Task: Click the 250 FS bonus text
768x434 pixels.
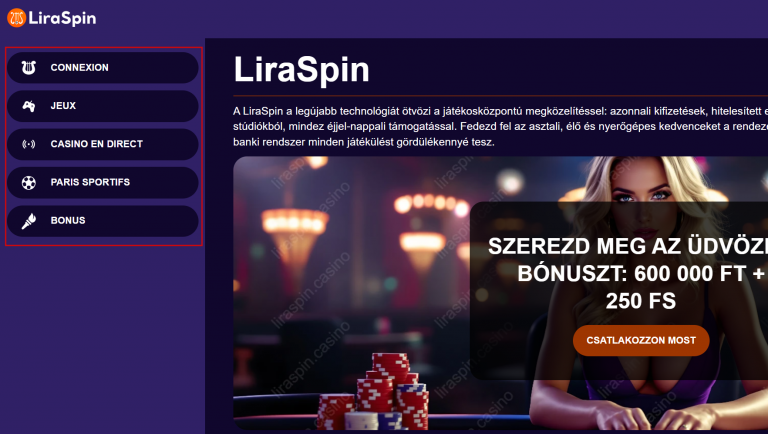Action: (x=641, y=301)
